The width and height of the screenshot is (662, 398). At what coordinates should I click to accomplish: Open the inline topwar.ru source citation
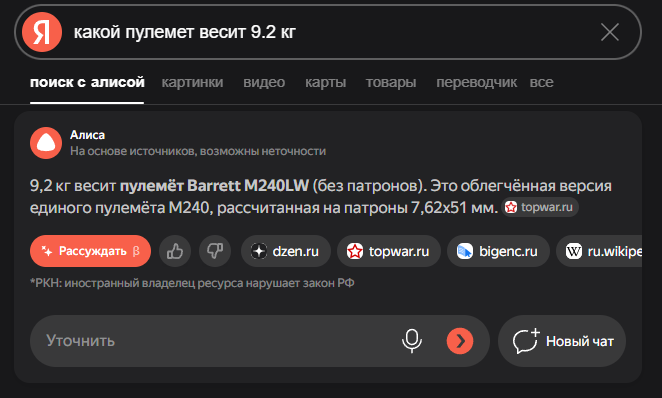pyautogui.click(x=540, y=207)
